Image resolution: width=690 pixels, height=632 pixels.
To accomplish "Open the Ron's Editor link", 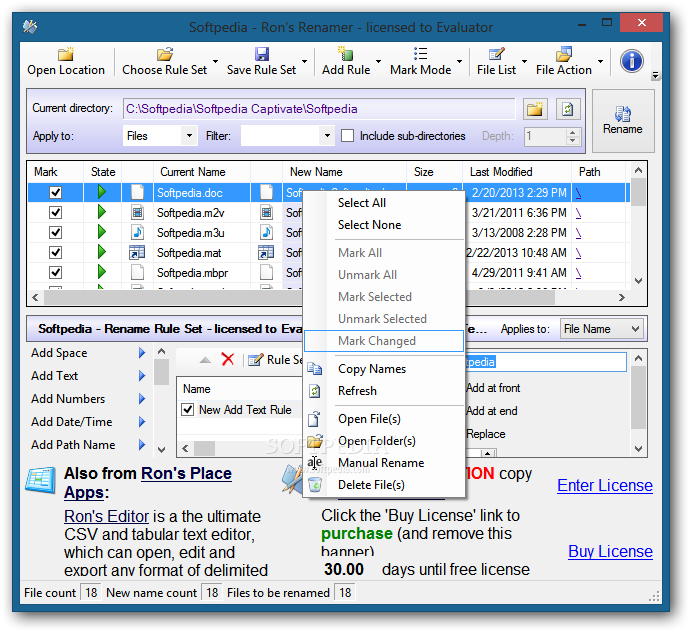I will (106, 516).
